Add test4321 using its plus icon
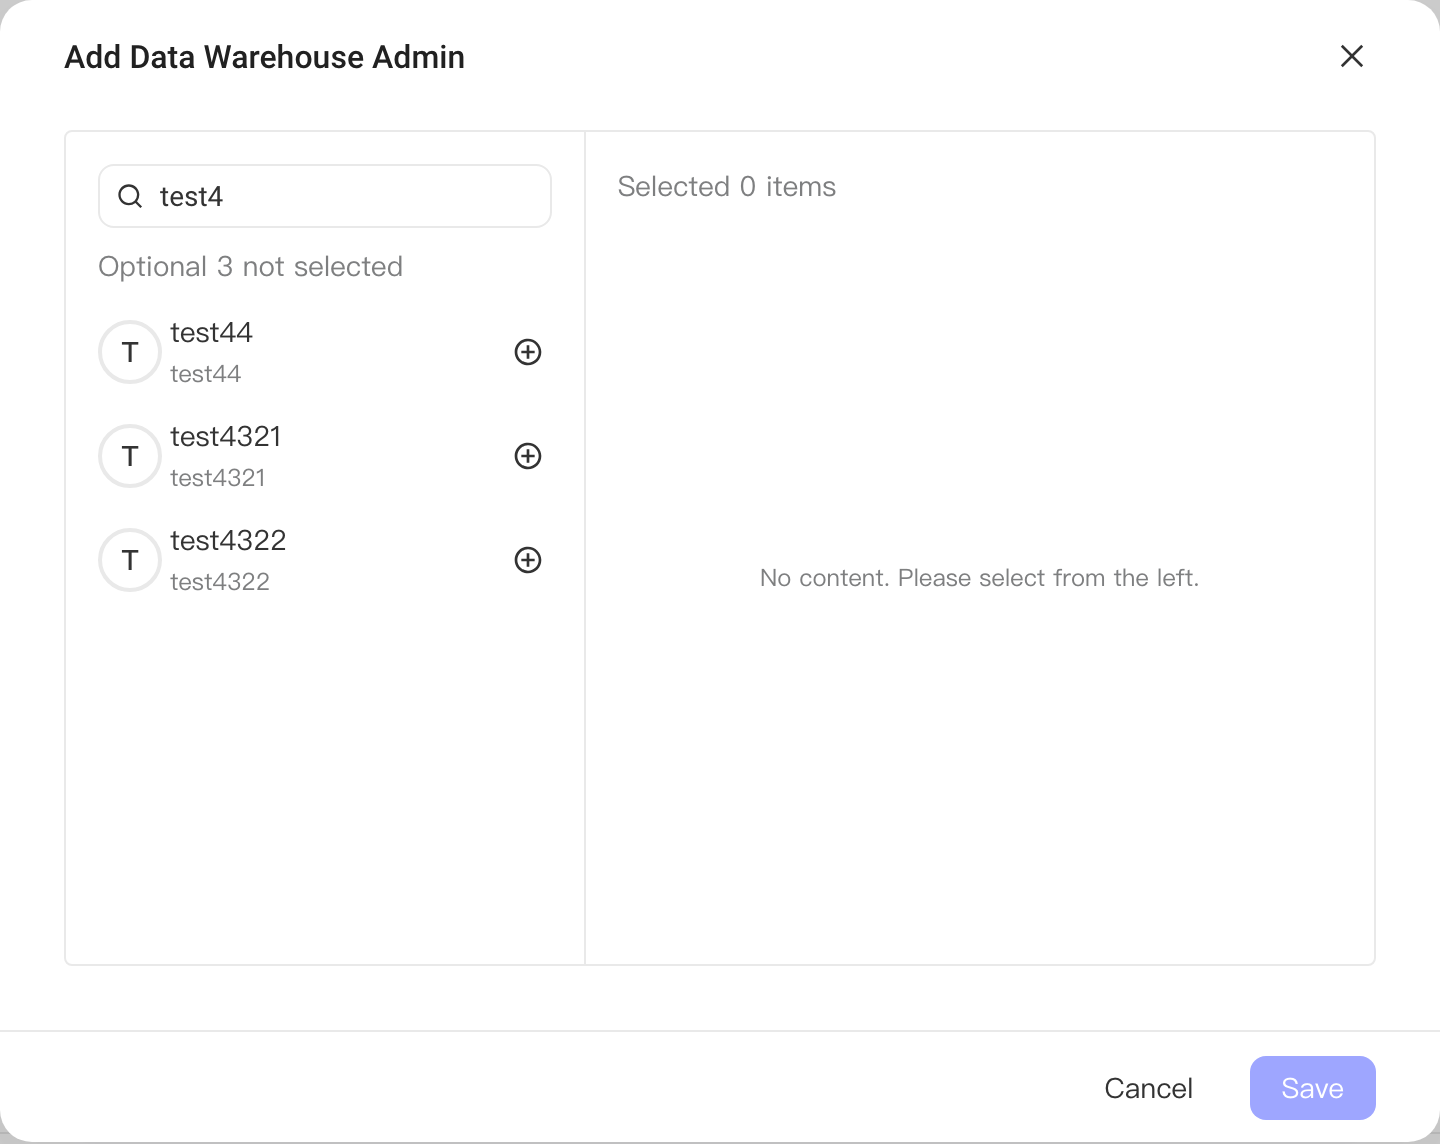 tap(528, 456)
